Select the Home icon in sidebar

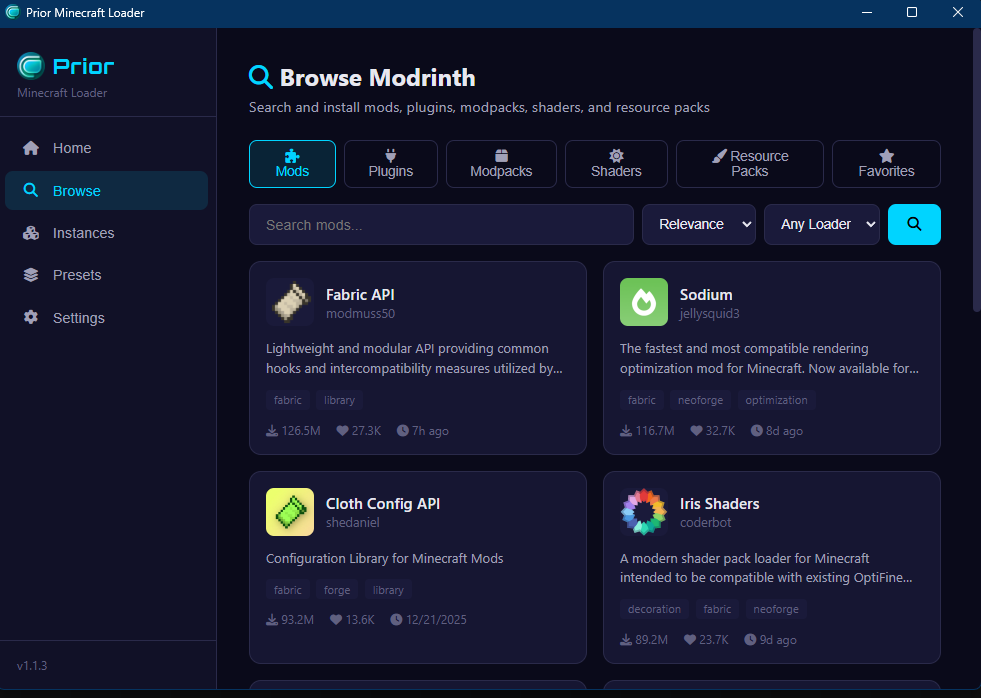pos(31,147)
